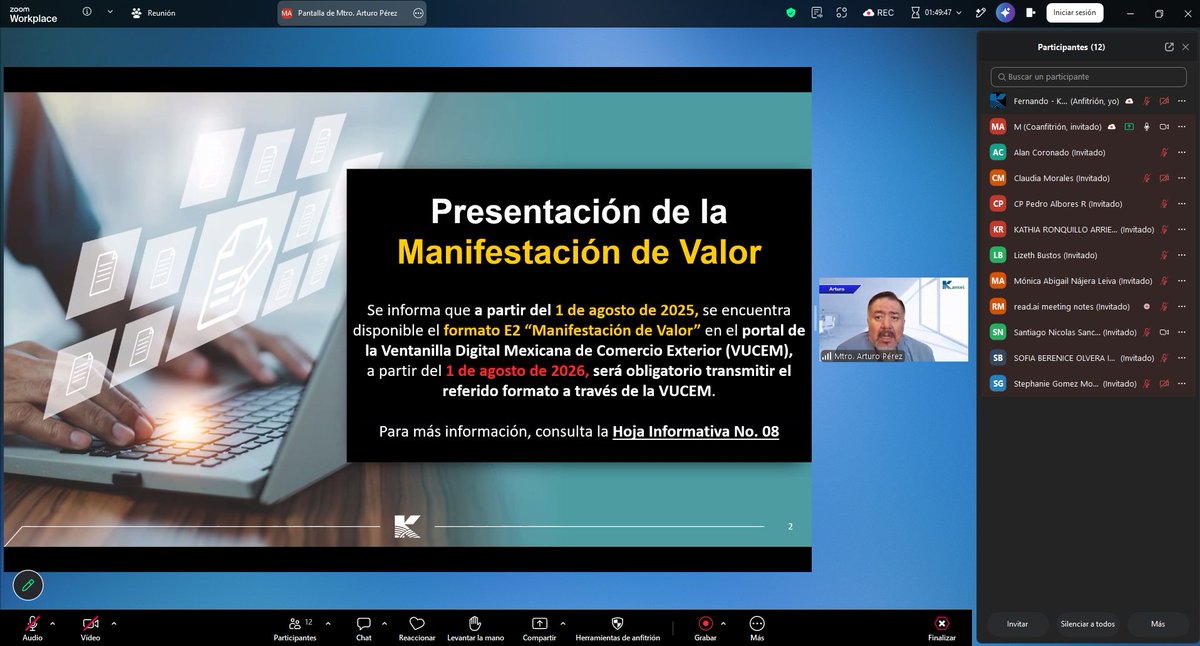Image resolution: width=1200 pixels, height=646 pixels.
Task: Click Finalizar to end the meeting
Action: tap(941, 627)
